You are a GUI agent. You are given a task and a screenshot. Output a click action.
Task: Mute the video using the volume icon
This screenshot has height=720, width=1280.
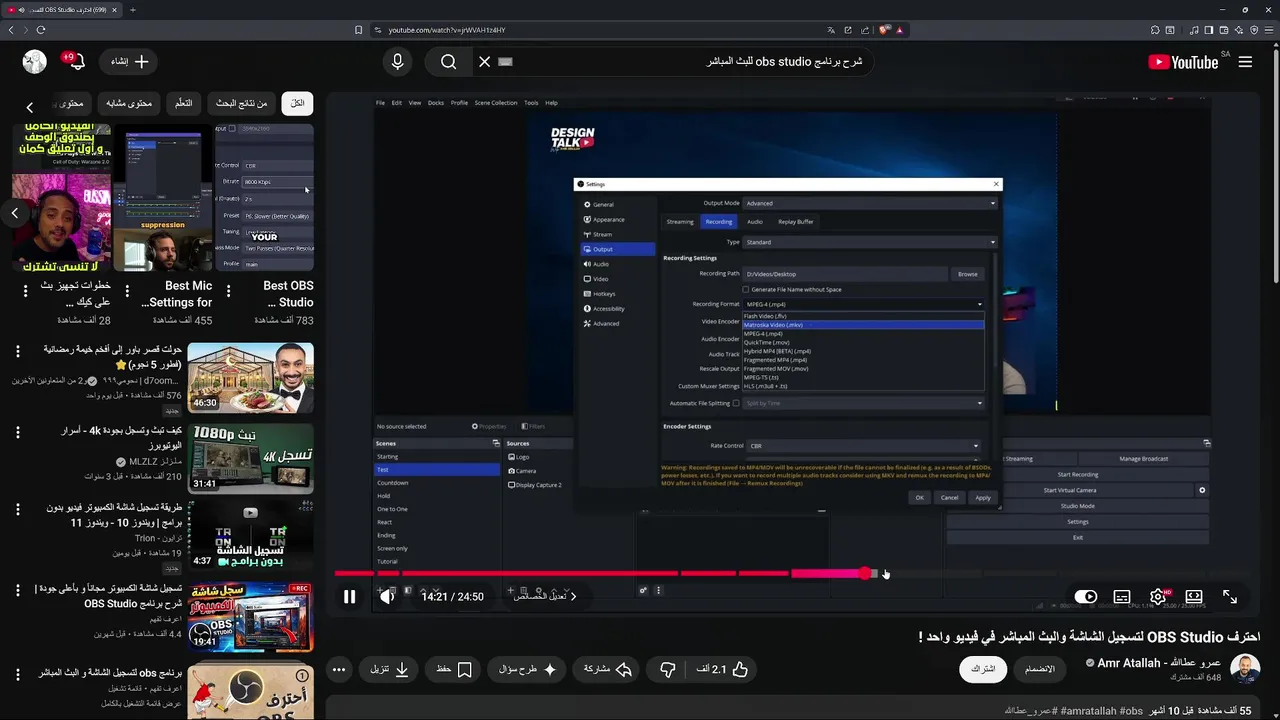387,597
